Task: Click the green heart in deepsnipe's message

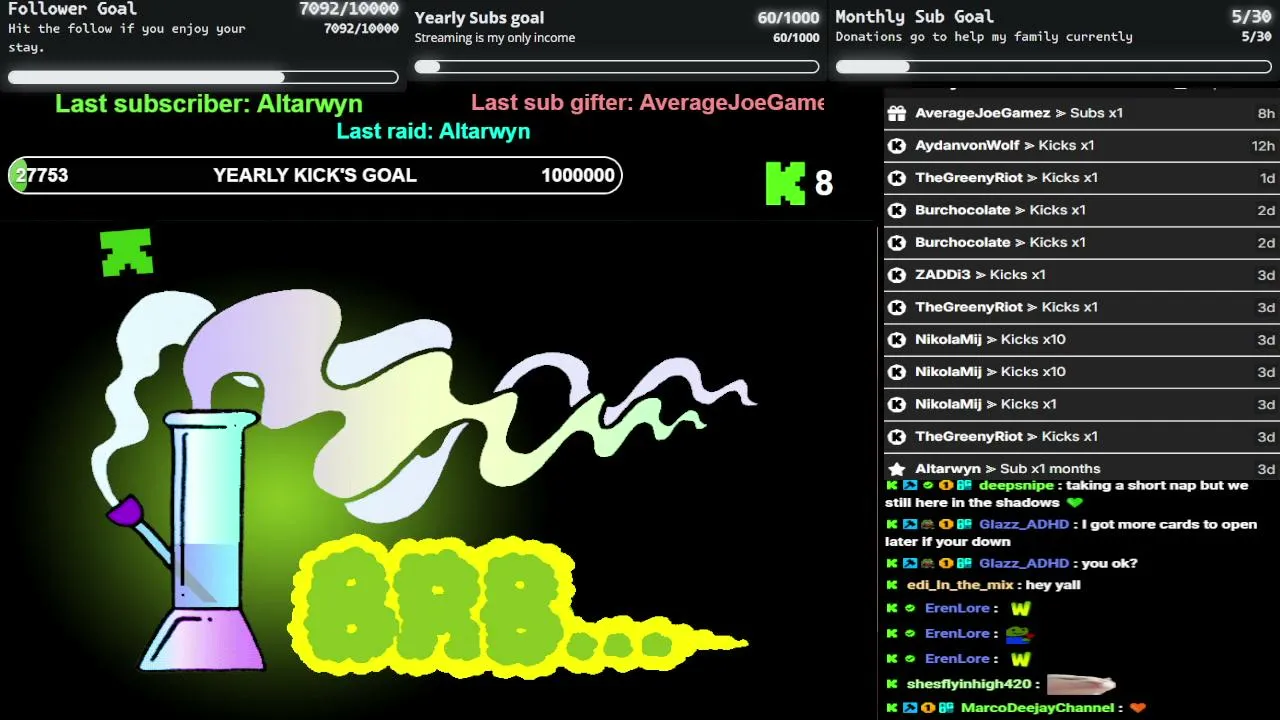Action: pyautogui.click(x=1075, y=503)
